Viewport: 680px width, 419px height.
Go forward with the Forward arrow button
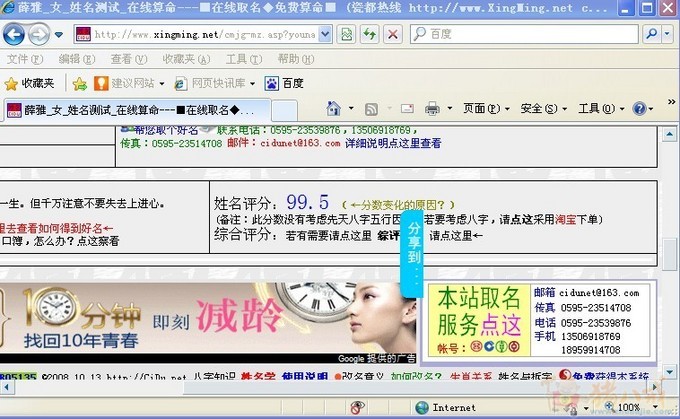tap(38, 34)
